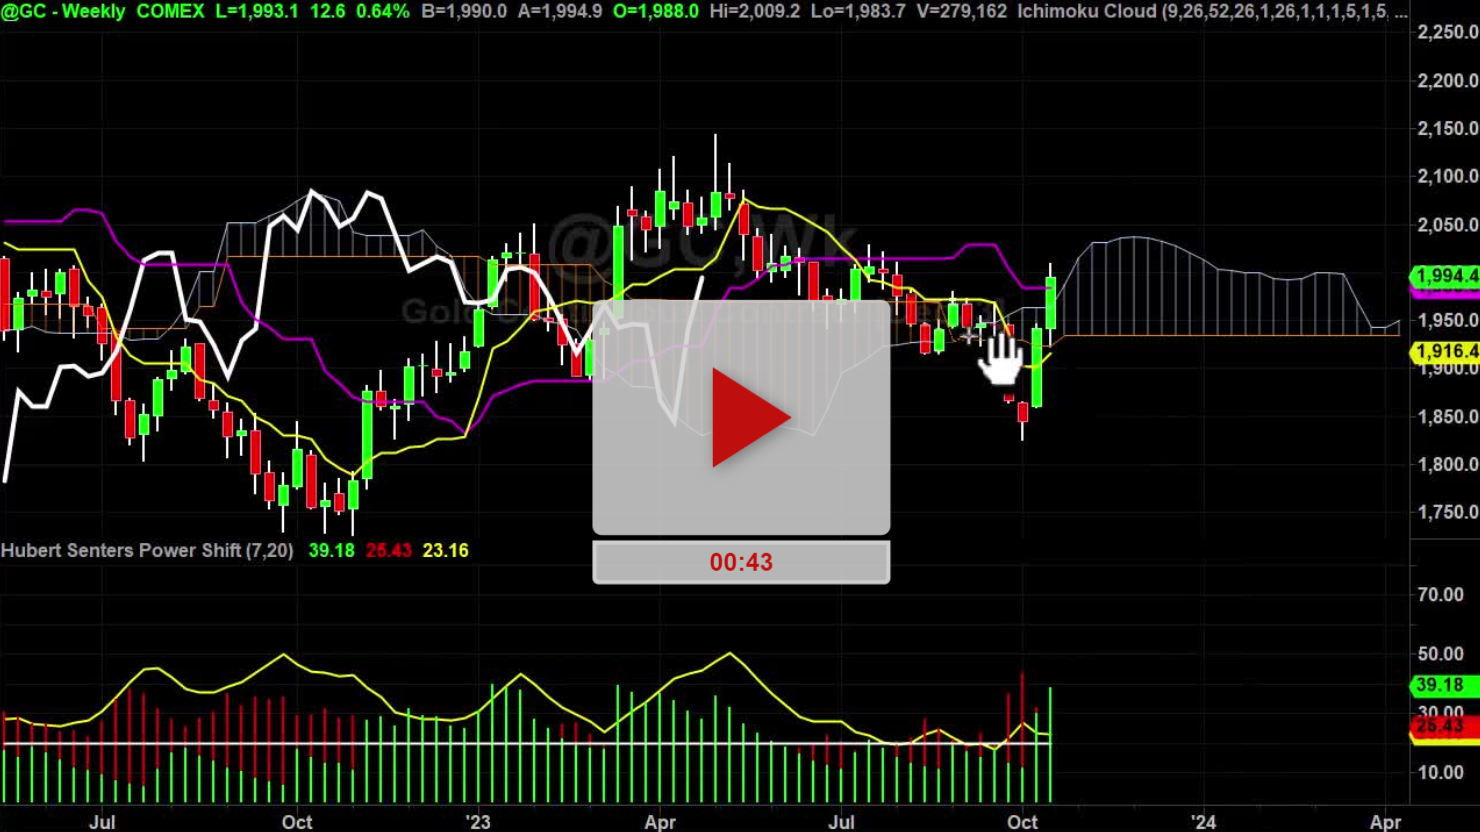Open the '23 year marker on timeline

(478, 821)
